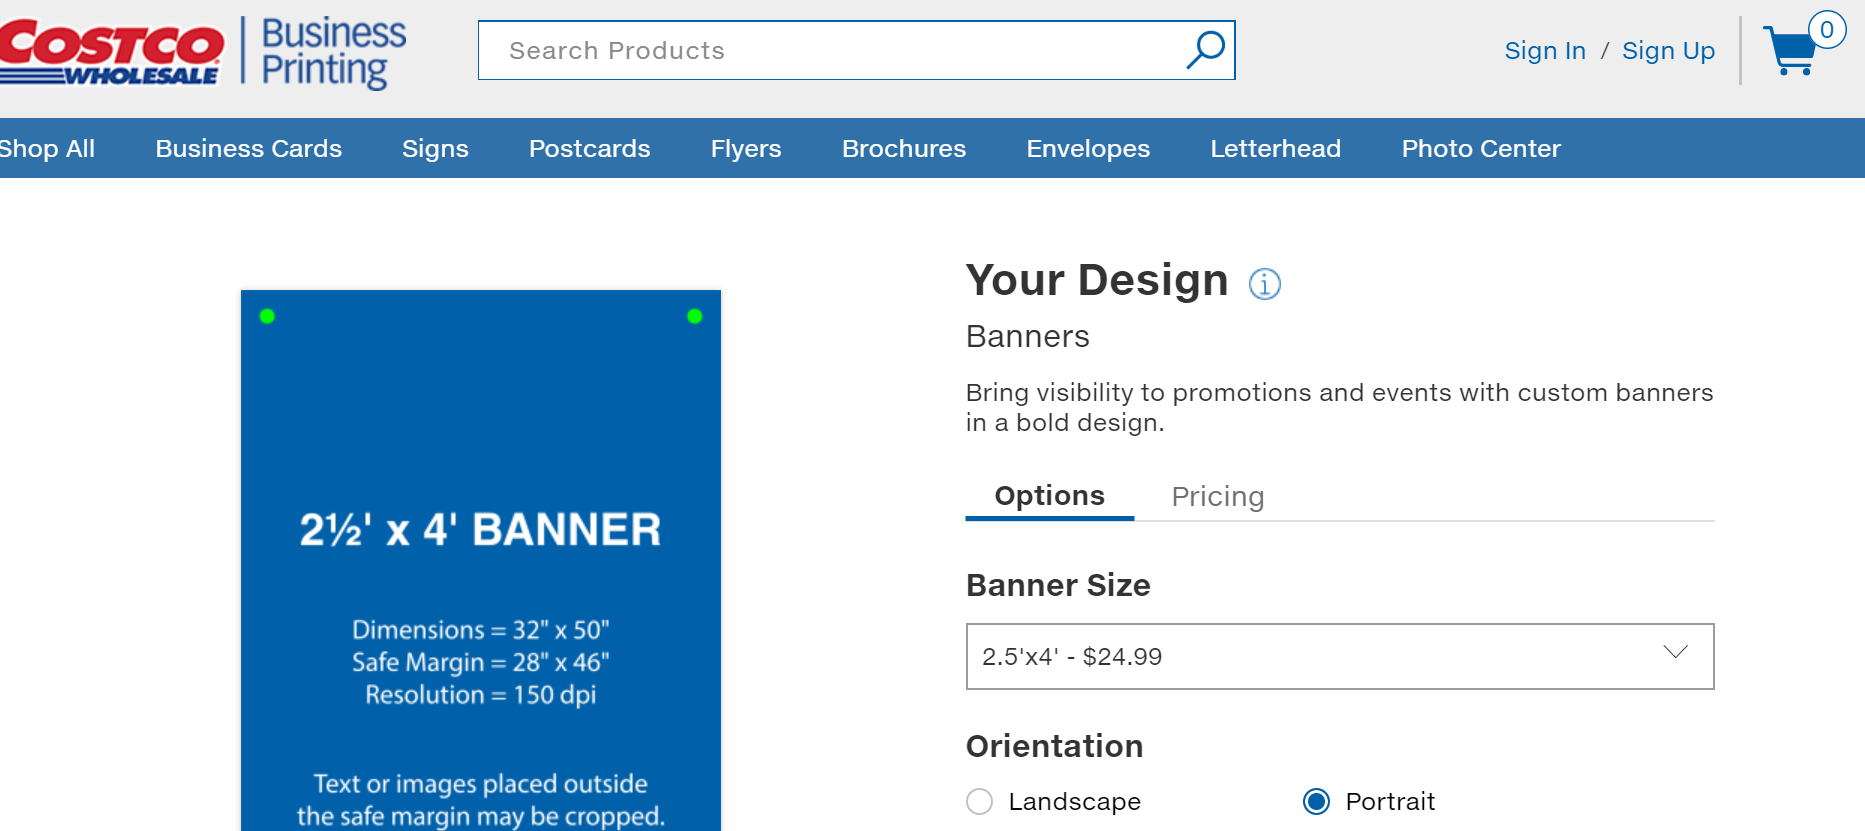This screenshot has width=1865, height=831.
Task: Click the Your Design info icon
Action: [1264, 284]
